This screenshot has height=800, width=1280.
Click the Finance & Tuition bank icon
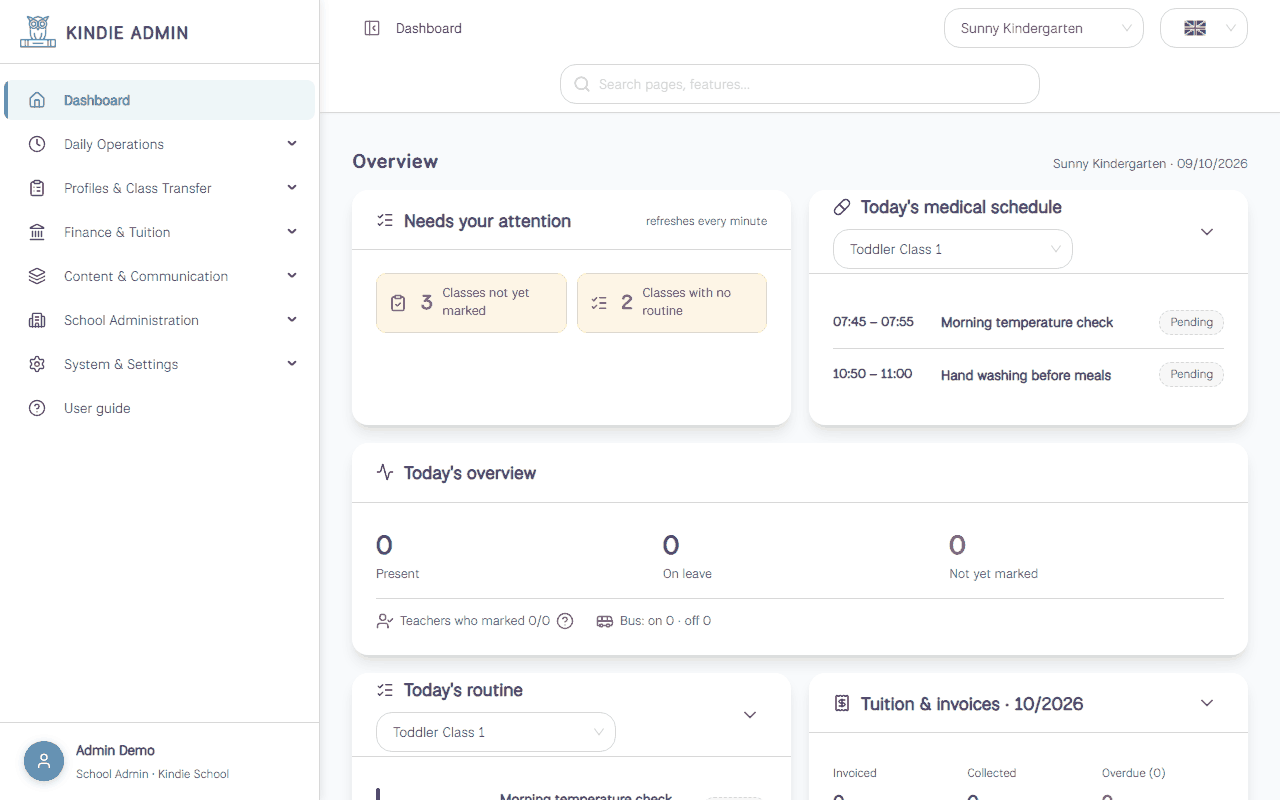37,232
